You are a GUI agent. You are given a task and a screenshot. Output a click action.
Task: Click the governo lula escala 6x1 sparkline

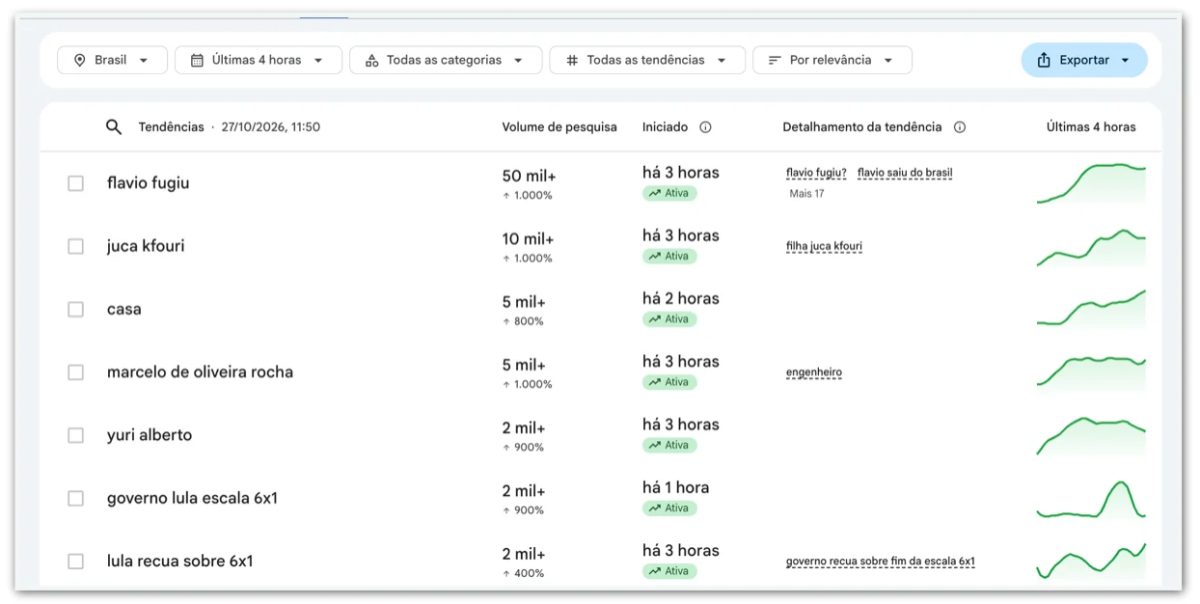point(1091,499)
